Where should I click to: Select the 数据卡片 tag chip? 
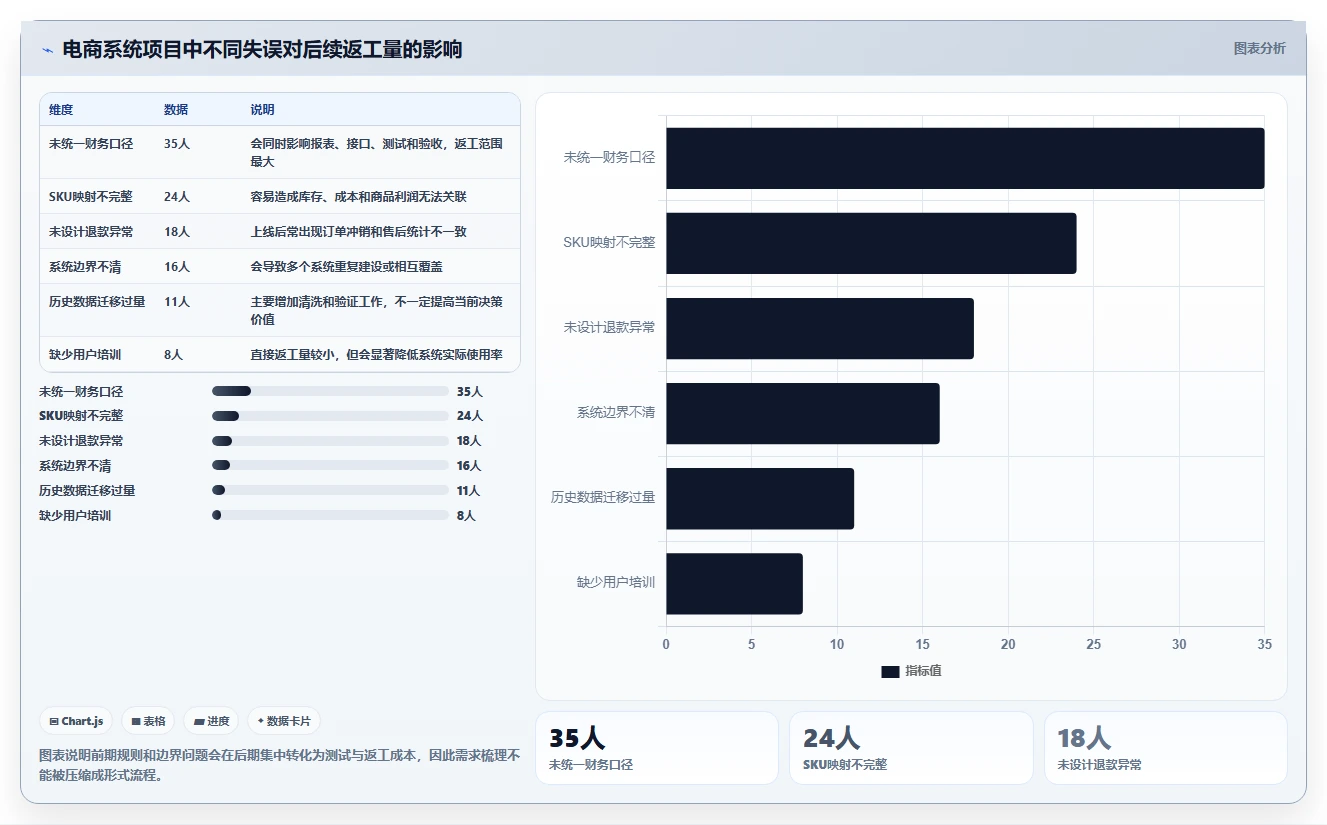[284, 721]
